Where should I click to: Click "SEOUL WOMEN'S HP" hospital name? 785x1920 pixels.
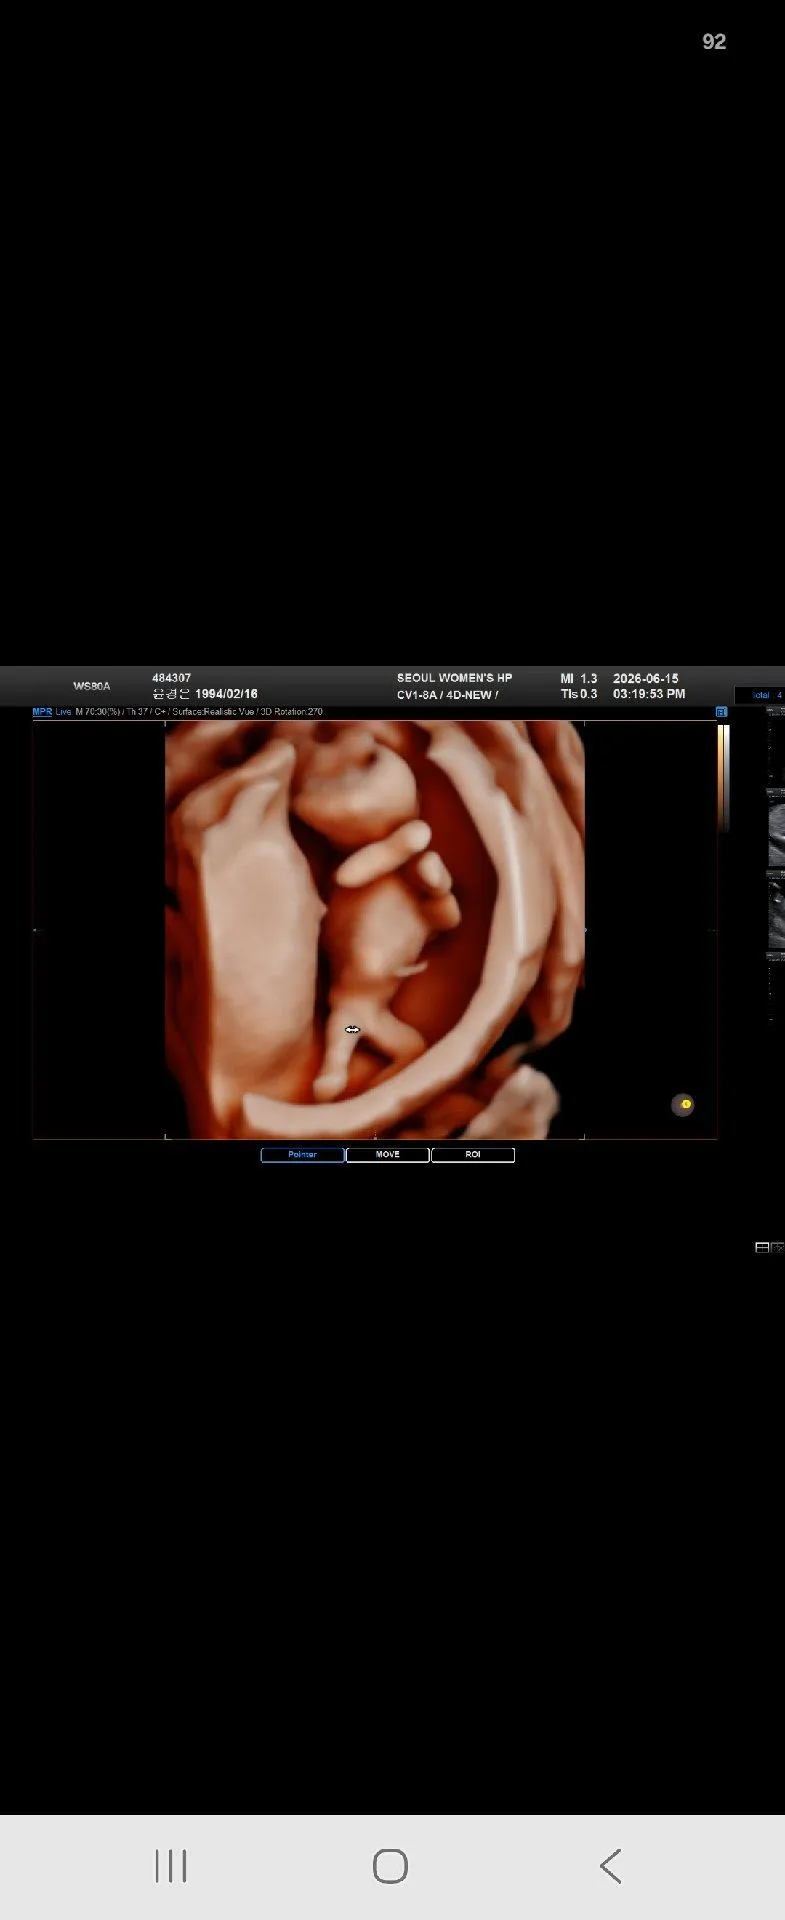point(455,678)
